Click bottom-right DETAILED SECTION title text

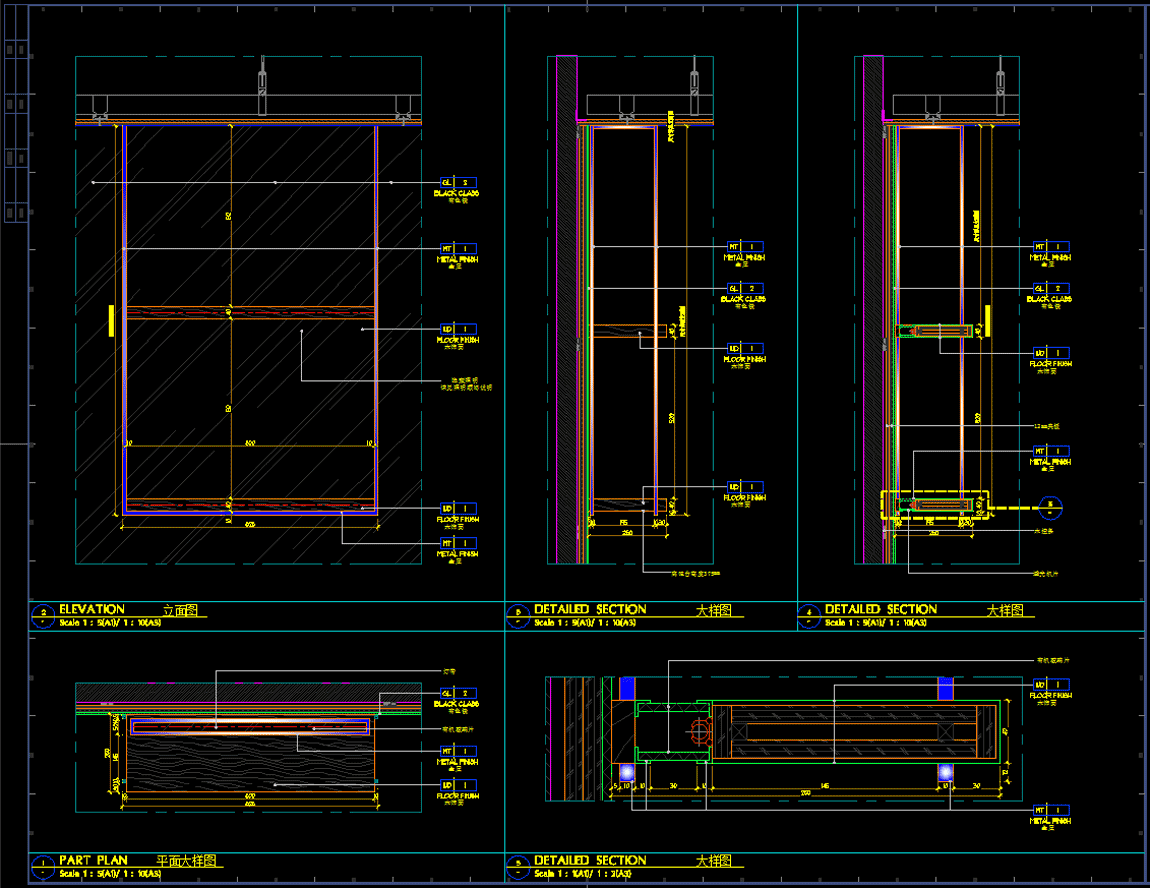pos(590,860)
